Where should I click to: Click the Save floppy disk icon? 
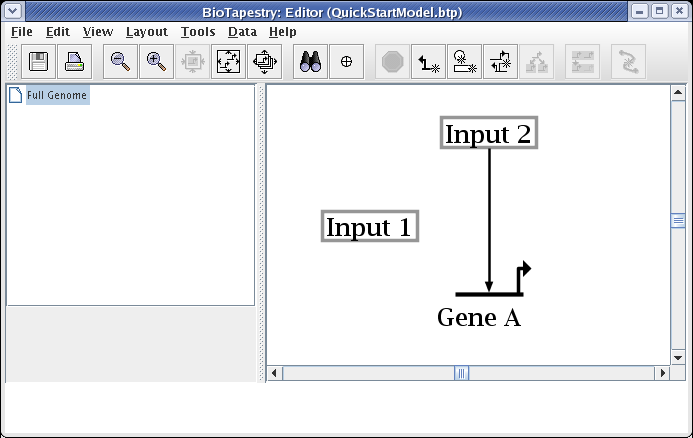coord(38,62)
